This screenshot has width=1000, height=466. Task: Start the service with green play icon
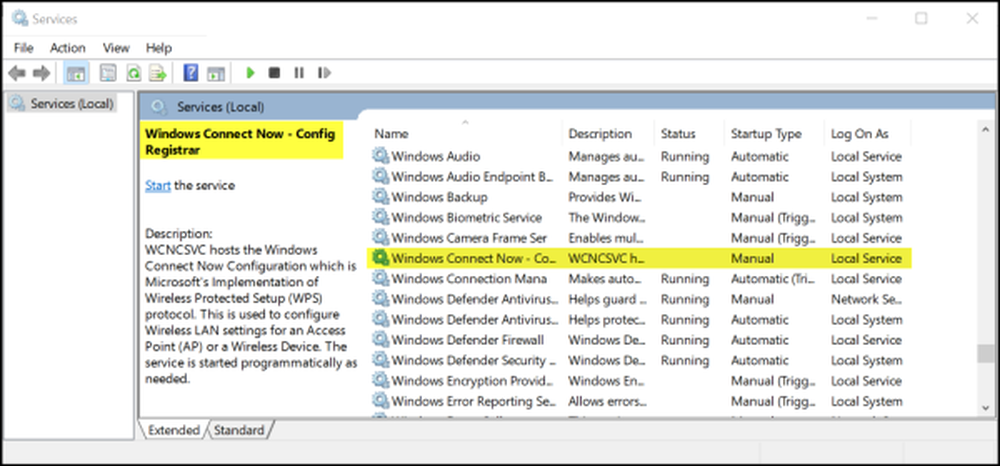coord(250,73)
